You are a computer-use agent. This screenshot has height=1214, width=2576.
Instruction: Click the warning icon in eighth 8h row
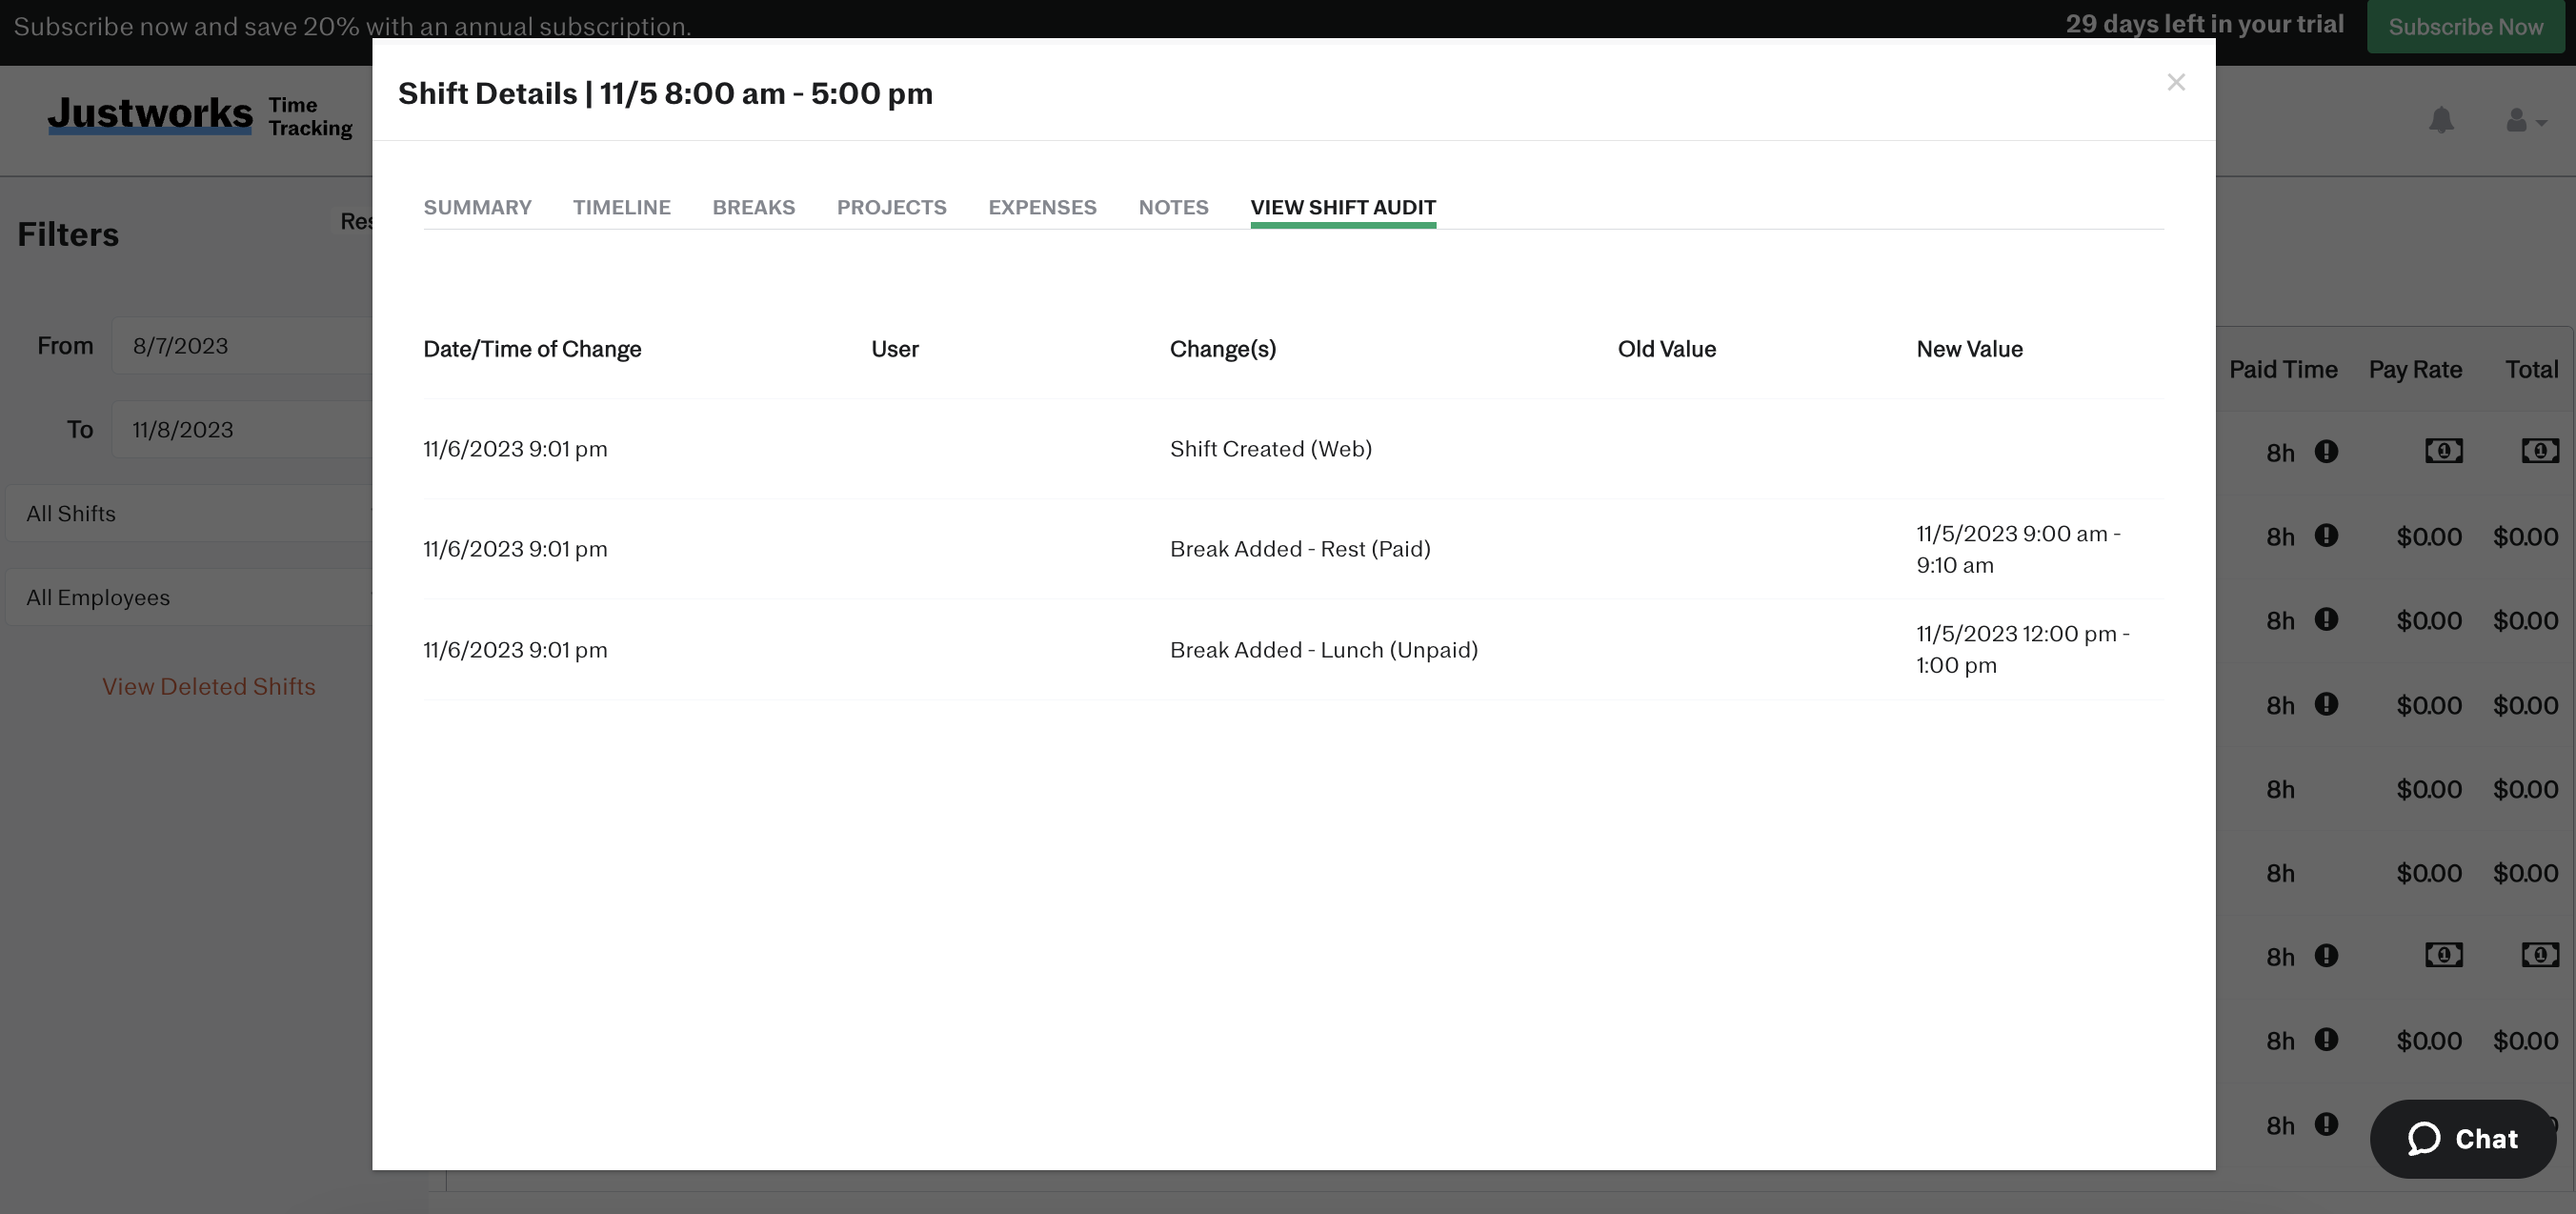[2326, 1040]
